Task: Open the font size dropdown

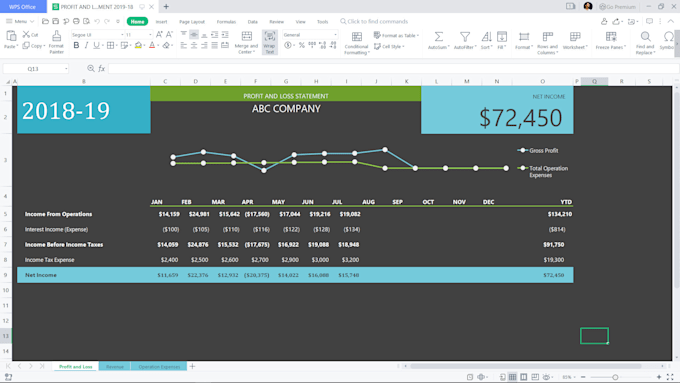Action: [150, 35]
